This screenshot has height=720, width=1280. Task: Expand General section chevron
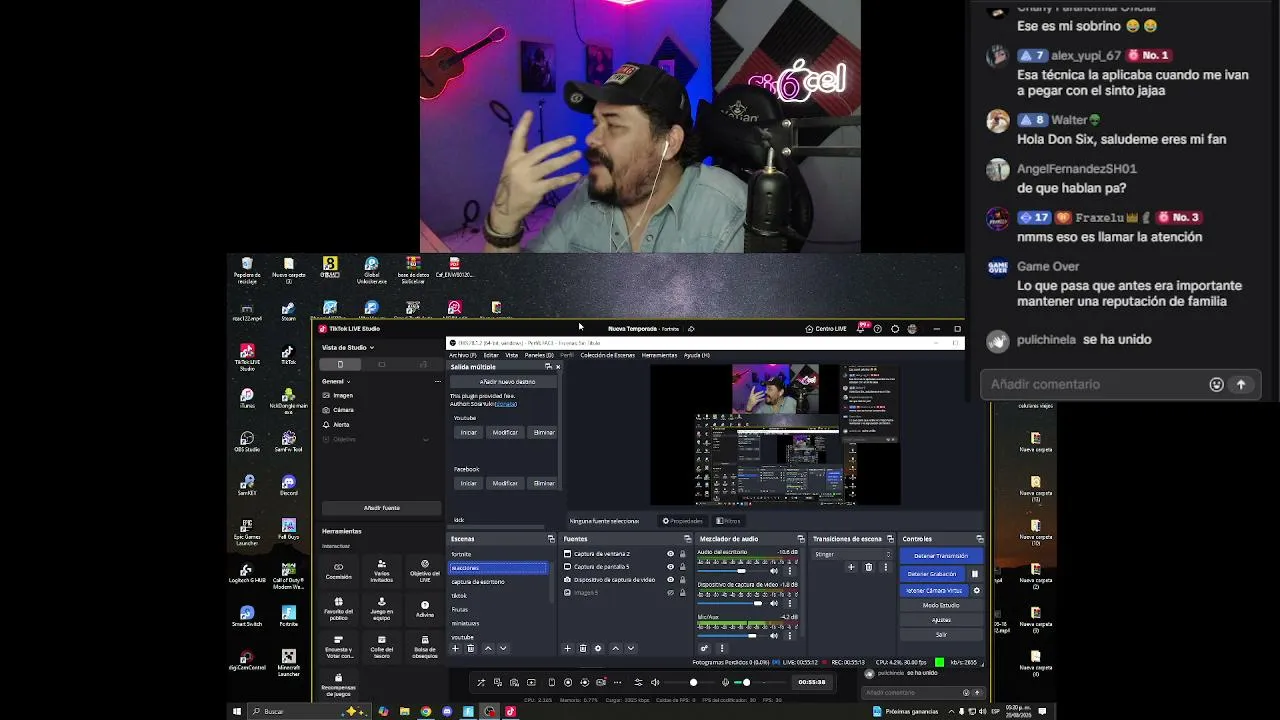[348, 381]
